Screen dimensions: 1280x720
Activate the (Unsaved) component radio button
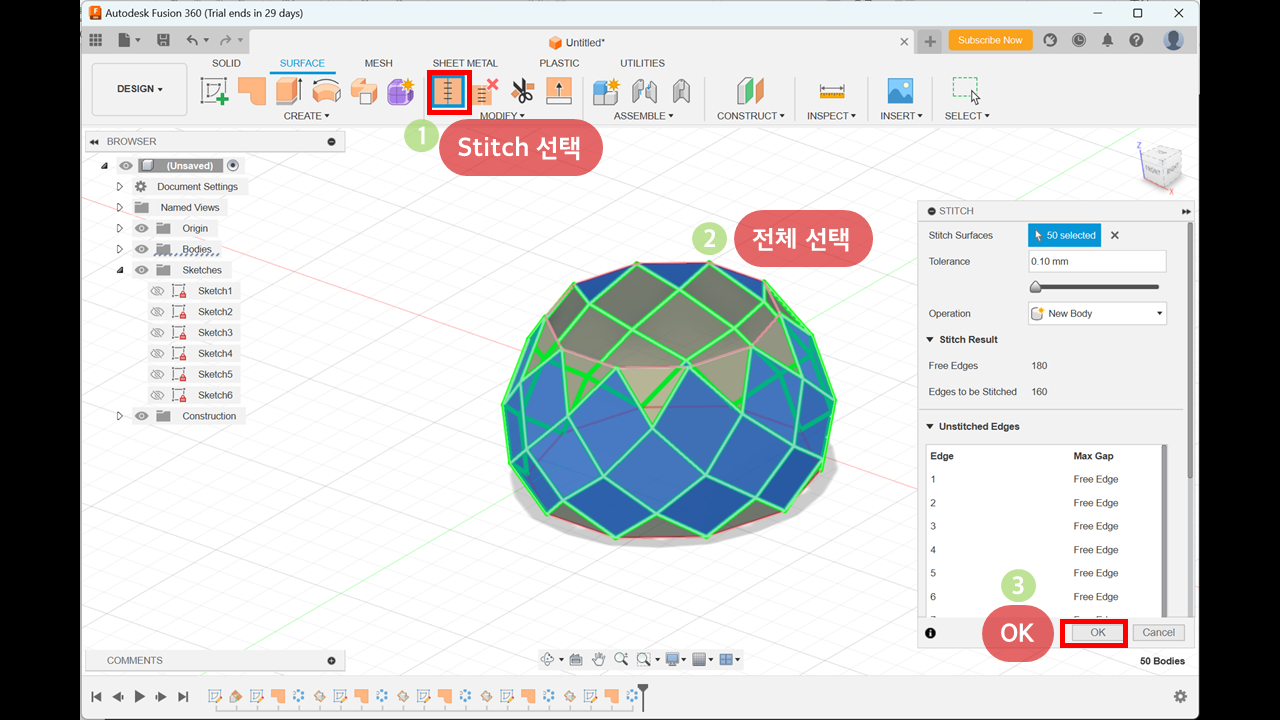233,166
